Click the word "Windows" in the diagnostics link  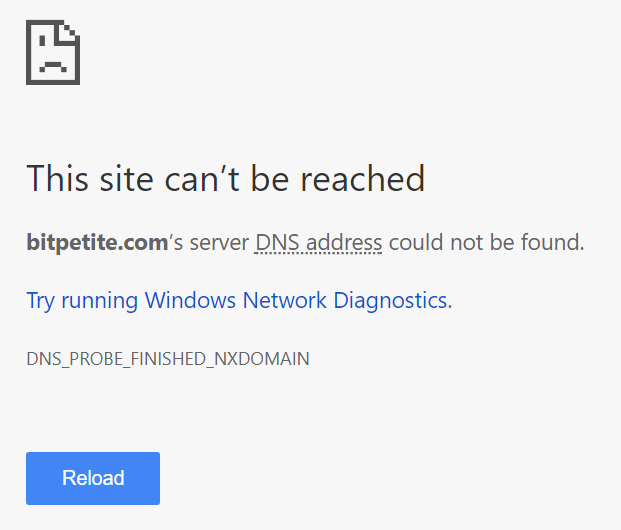(190, 300)
